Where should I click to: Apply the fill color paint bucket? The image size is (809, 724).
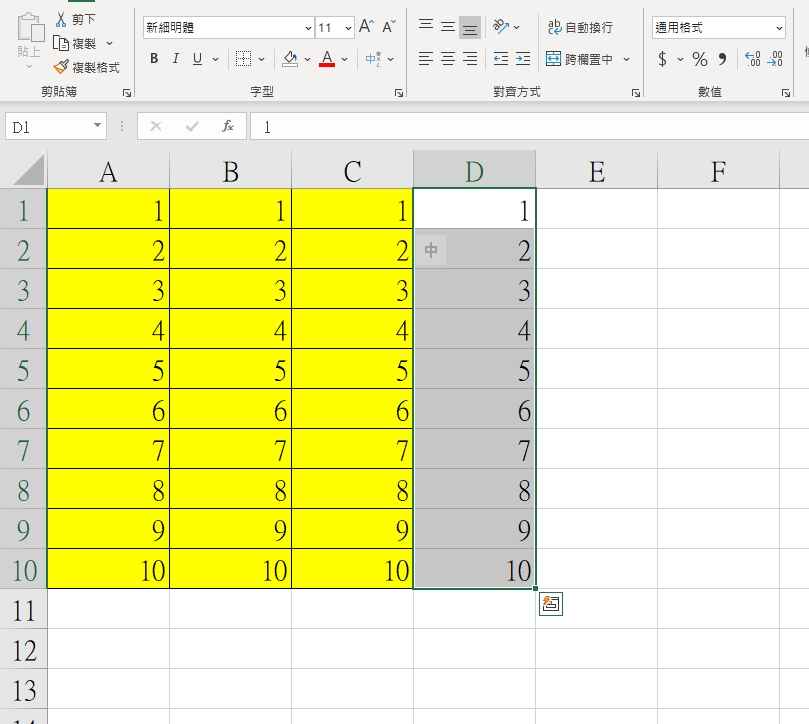[290, 59]
